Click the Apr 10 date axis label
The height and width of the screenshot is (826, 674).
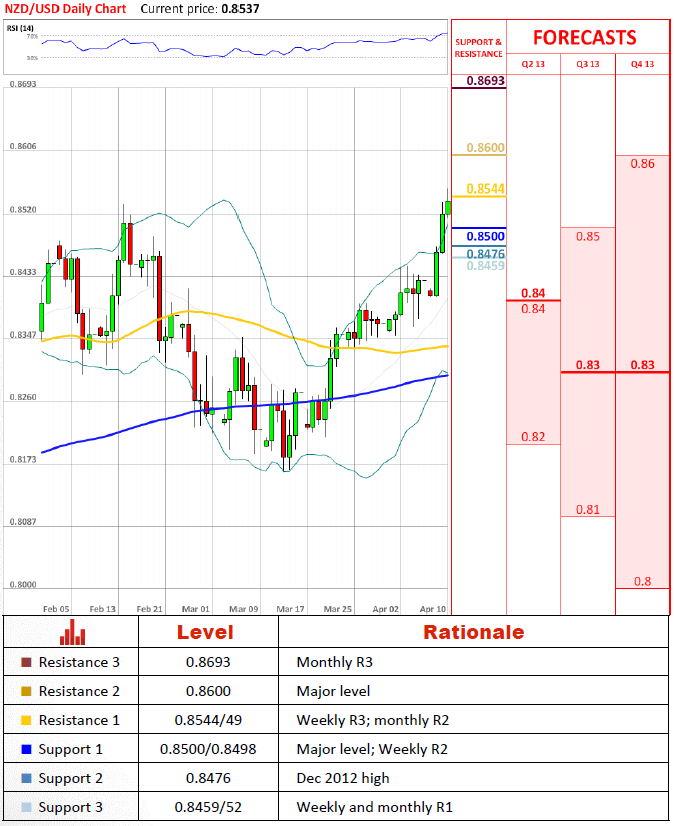tap(433, 609)
